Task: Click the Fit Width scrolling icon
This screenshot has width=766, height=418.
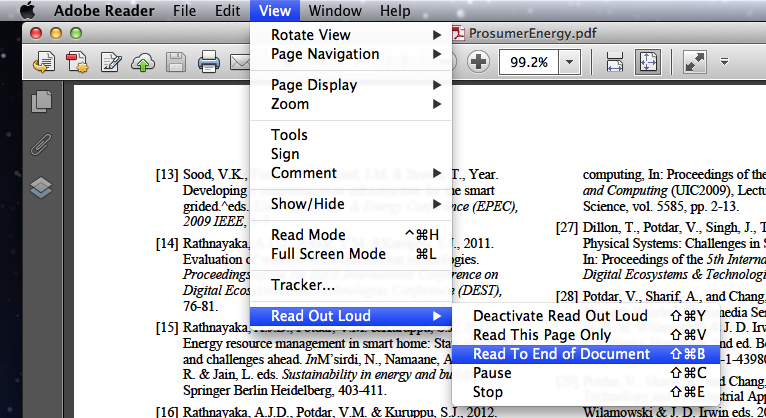Action: pos(615,62)
